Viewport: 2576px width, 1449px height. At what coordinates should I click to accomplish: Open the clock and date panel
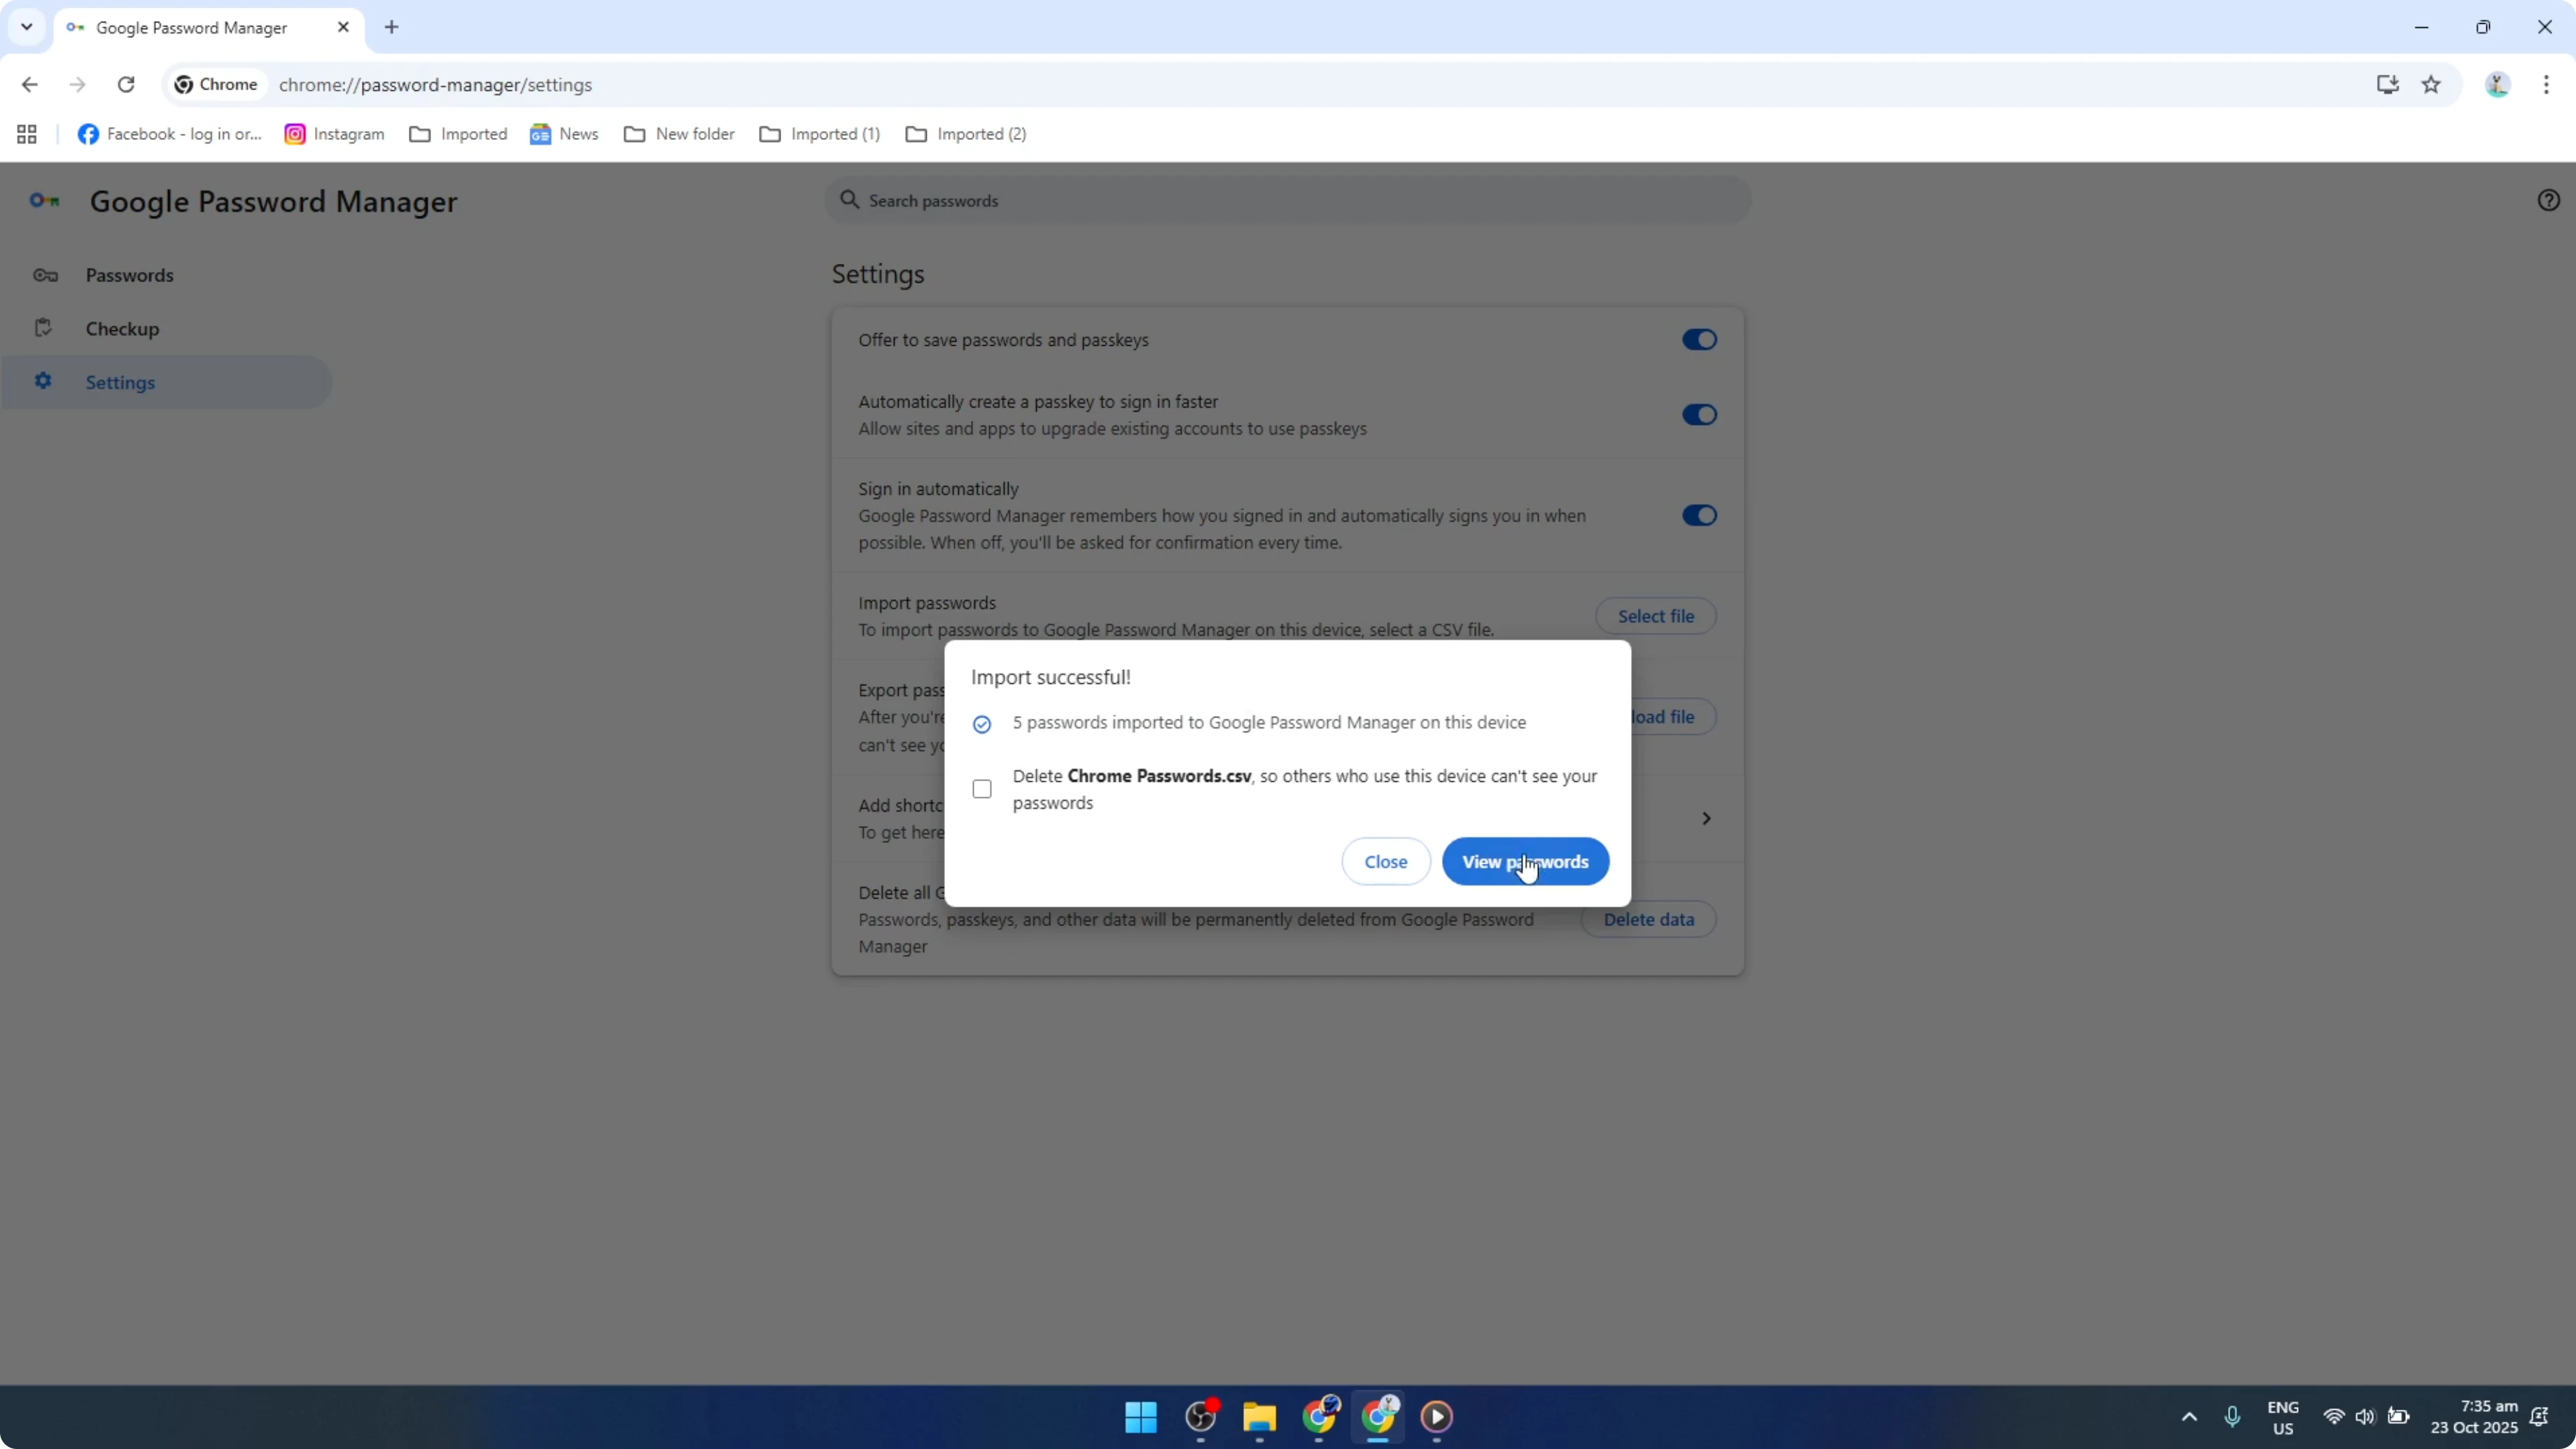click(2474, 1417)
